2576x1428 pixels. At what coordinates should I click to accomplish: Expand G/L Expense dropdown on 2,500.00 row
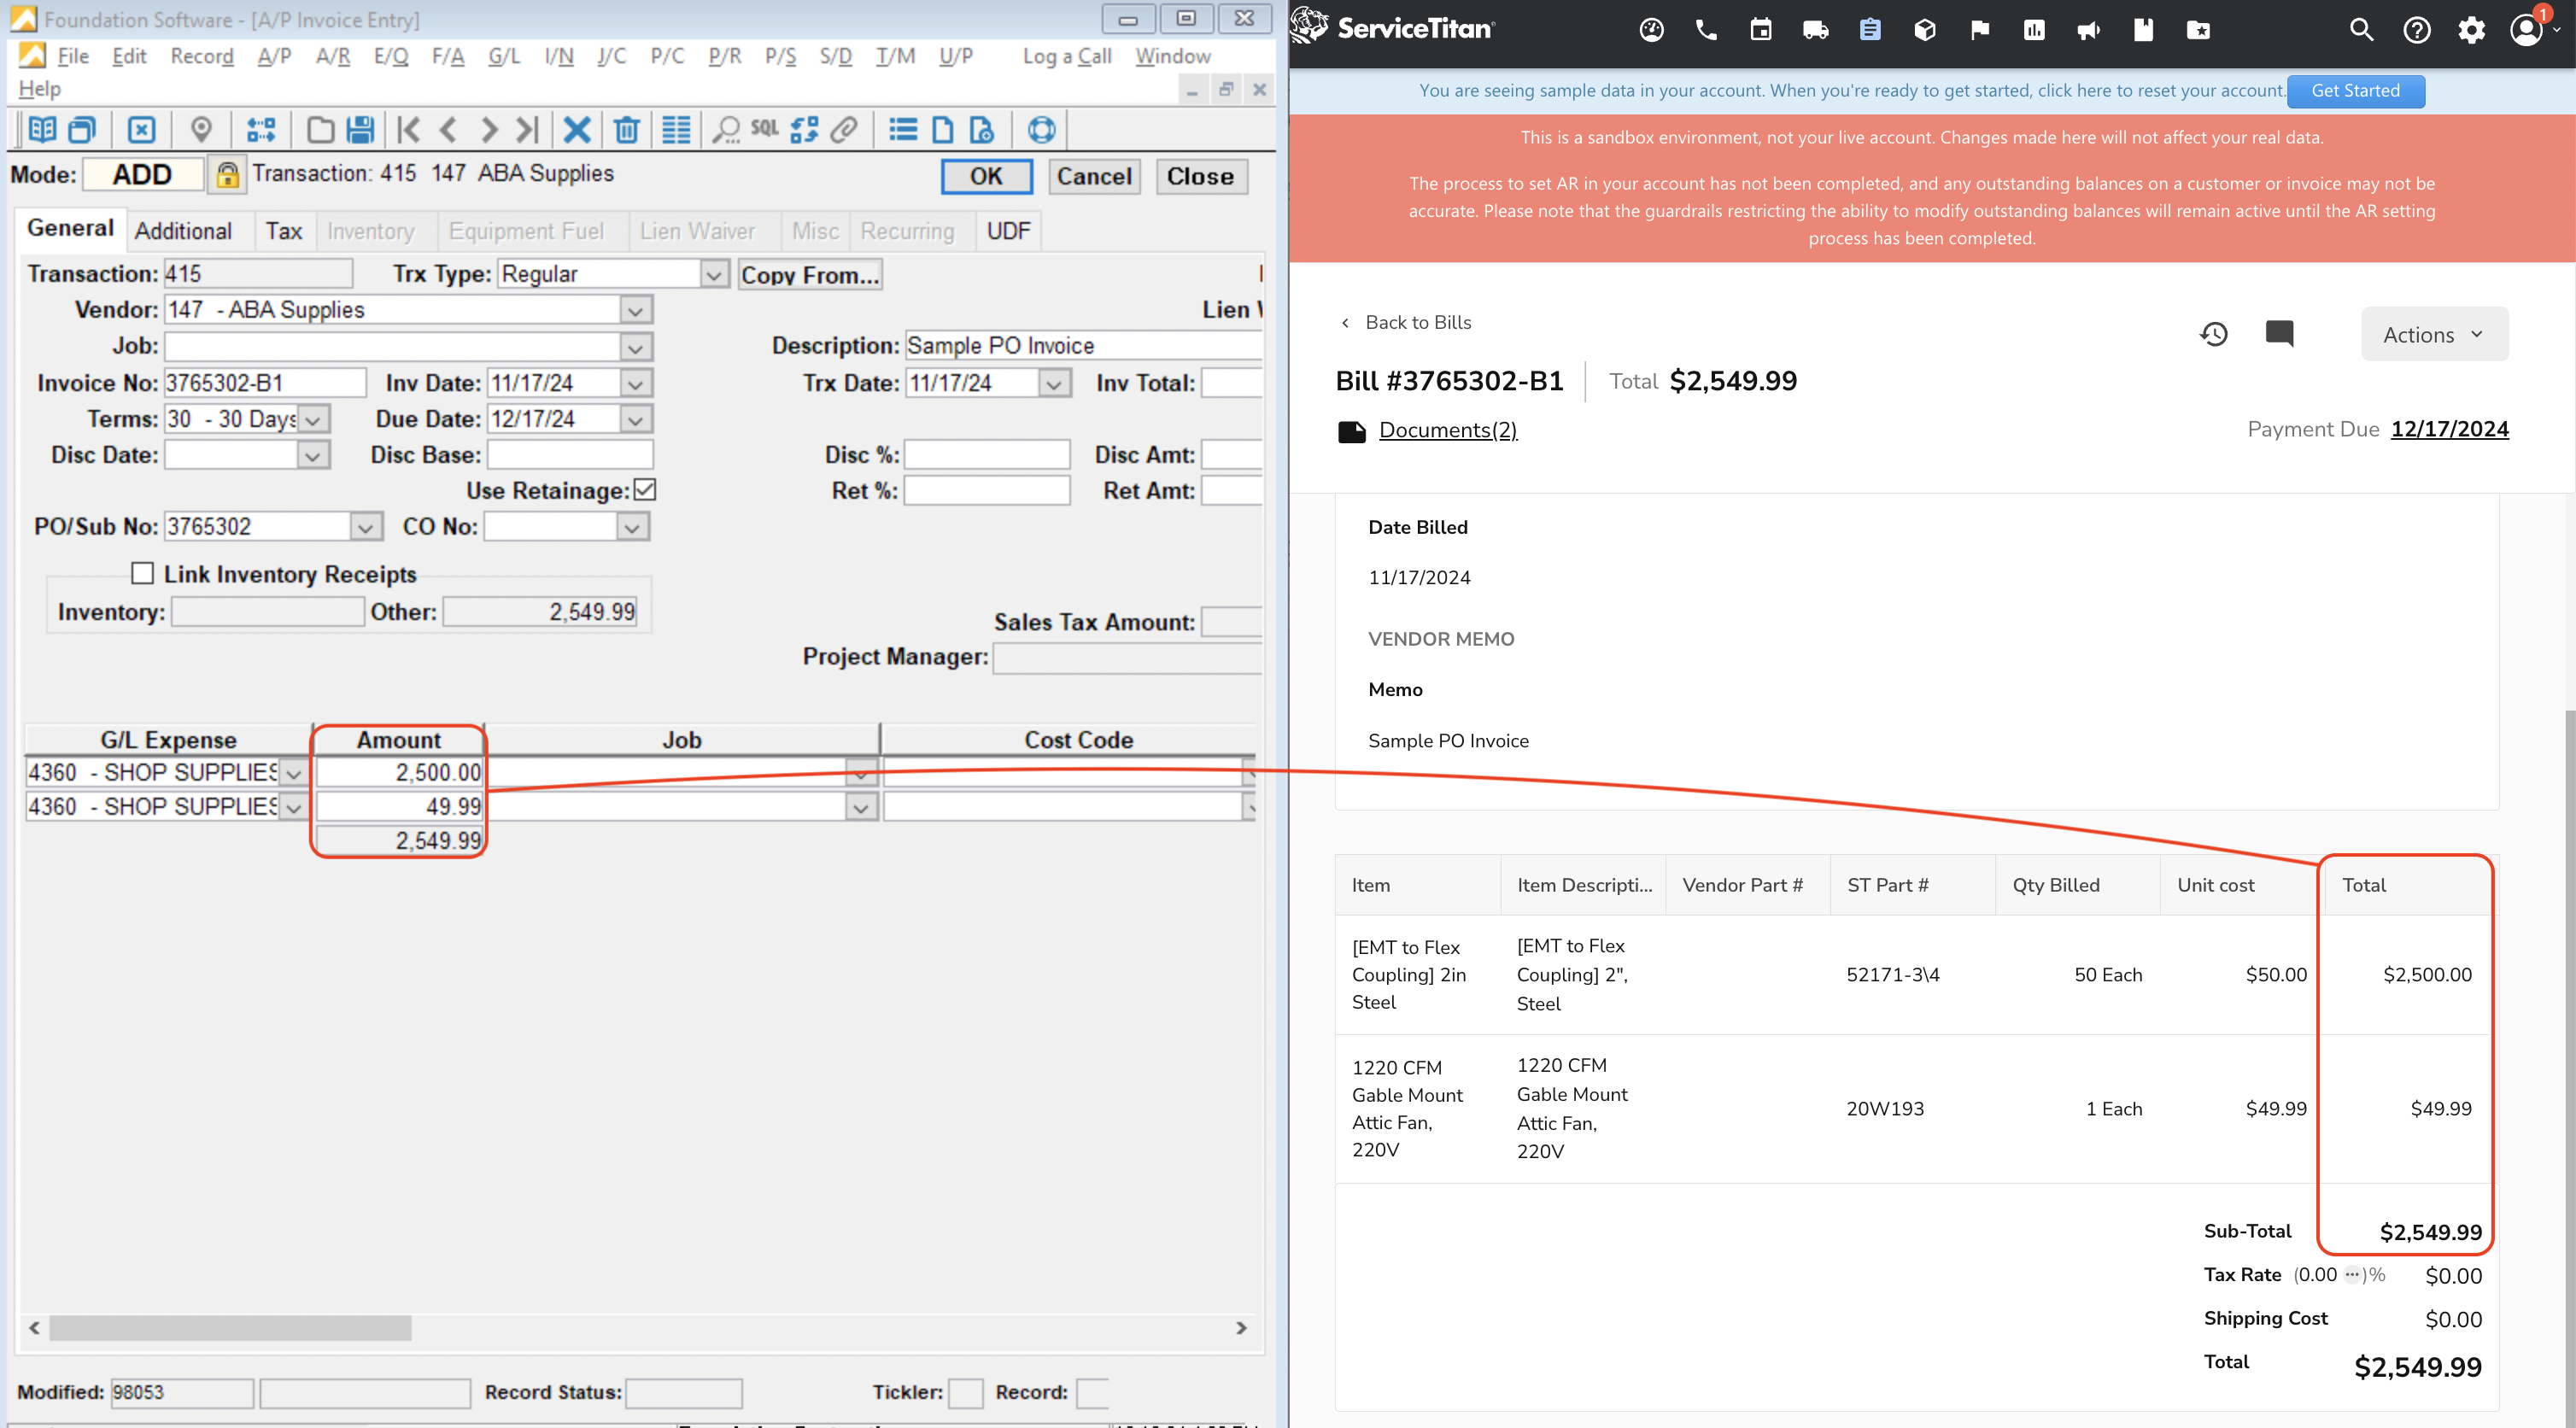(293, 773)
